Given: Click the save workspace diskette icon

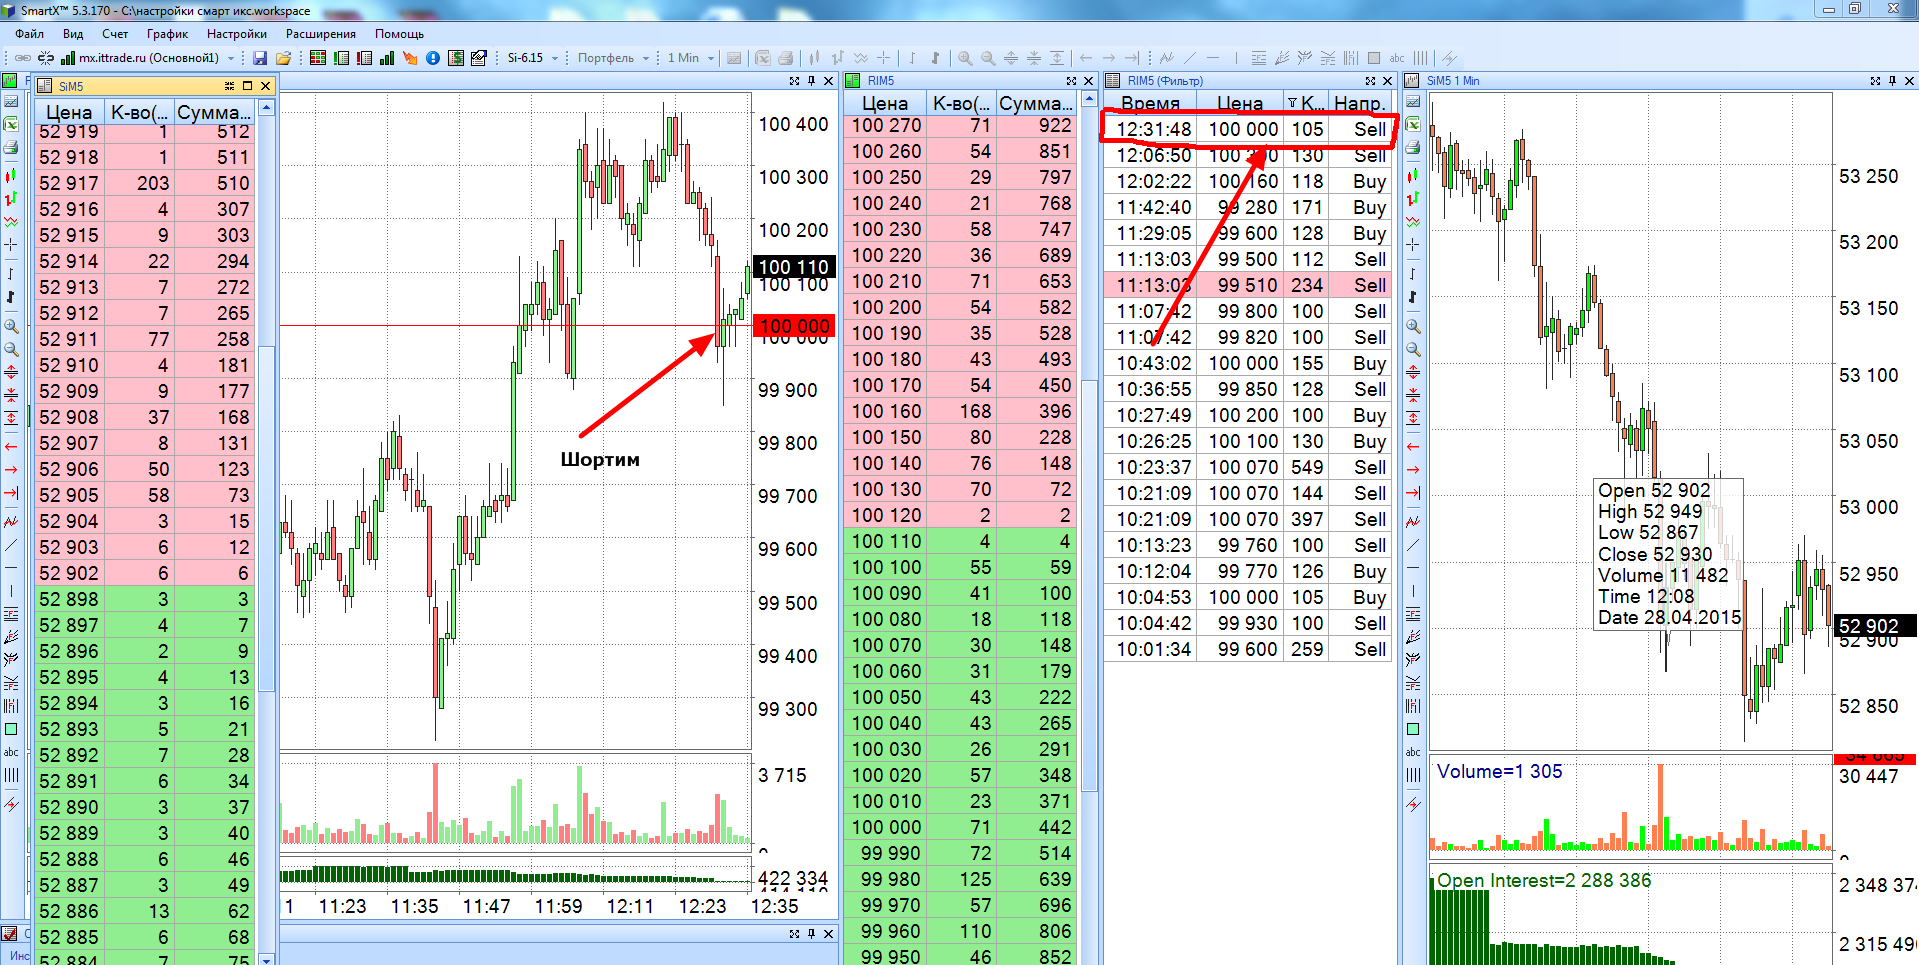Looking at the screenshot, I should click(x=260, y=58).
